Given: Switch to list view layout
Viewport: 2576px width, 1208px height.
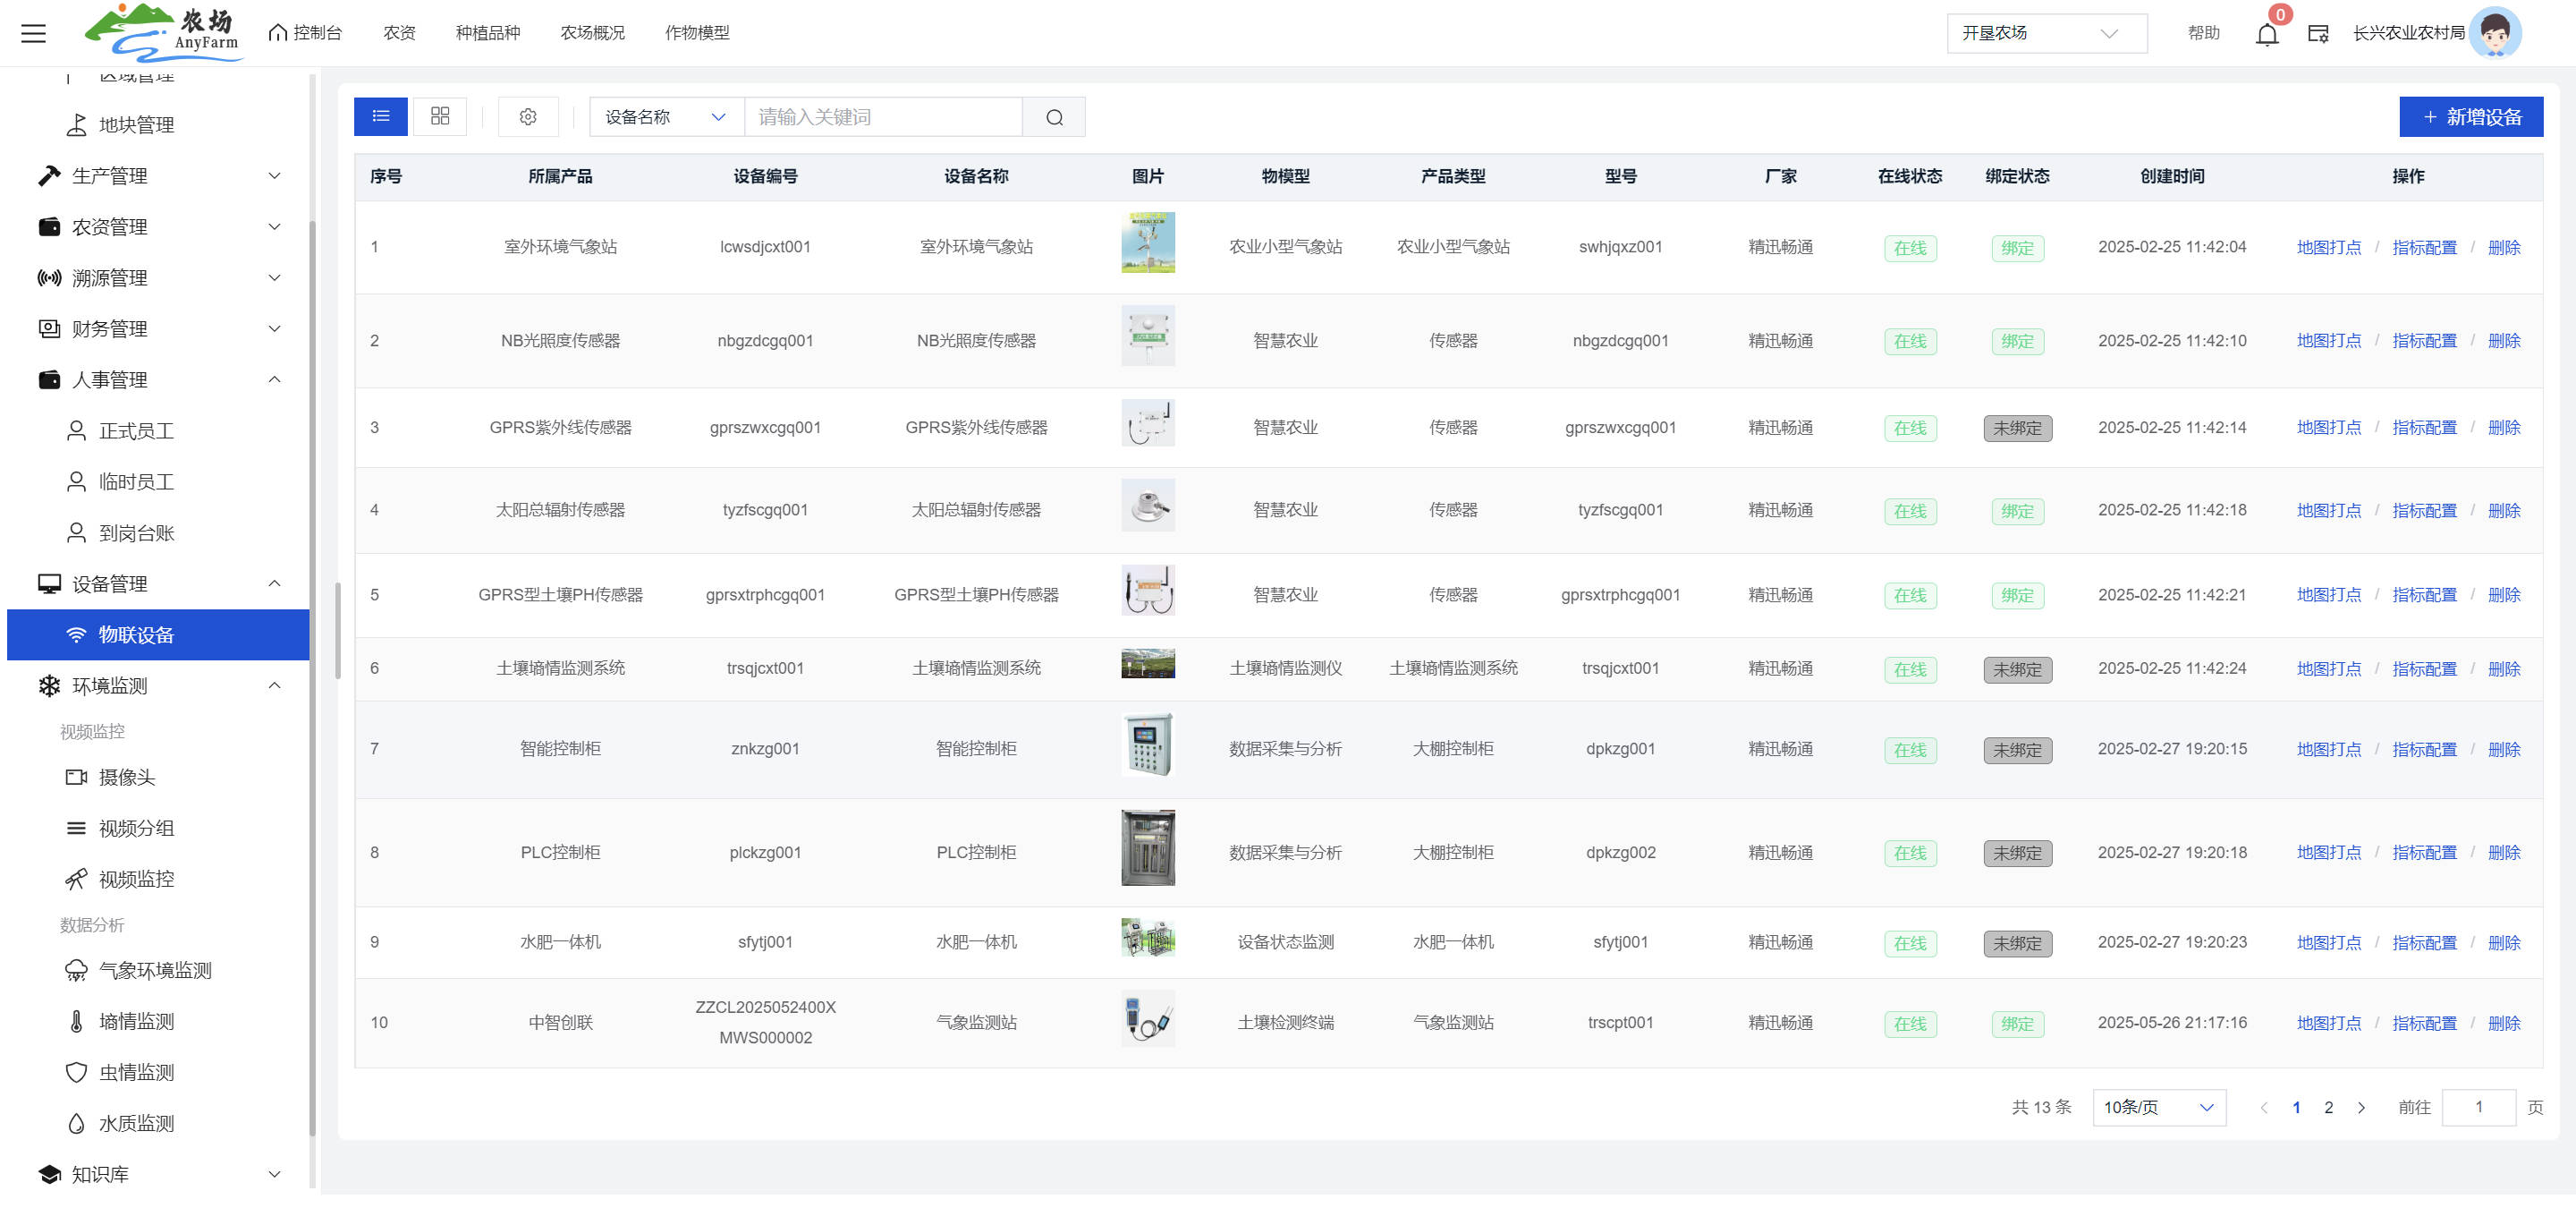Looking at the screenshot, I should (x=380, y=117).
